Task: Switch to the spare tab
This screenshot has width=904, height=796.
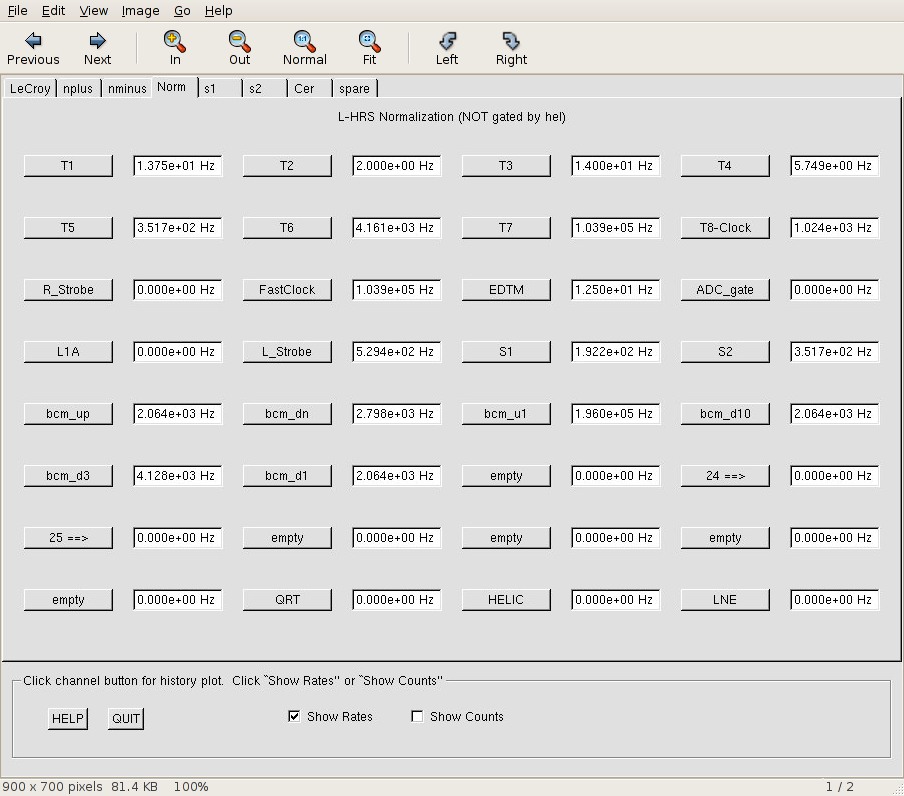Action: pyautogui.click(x=355, y=88)
